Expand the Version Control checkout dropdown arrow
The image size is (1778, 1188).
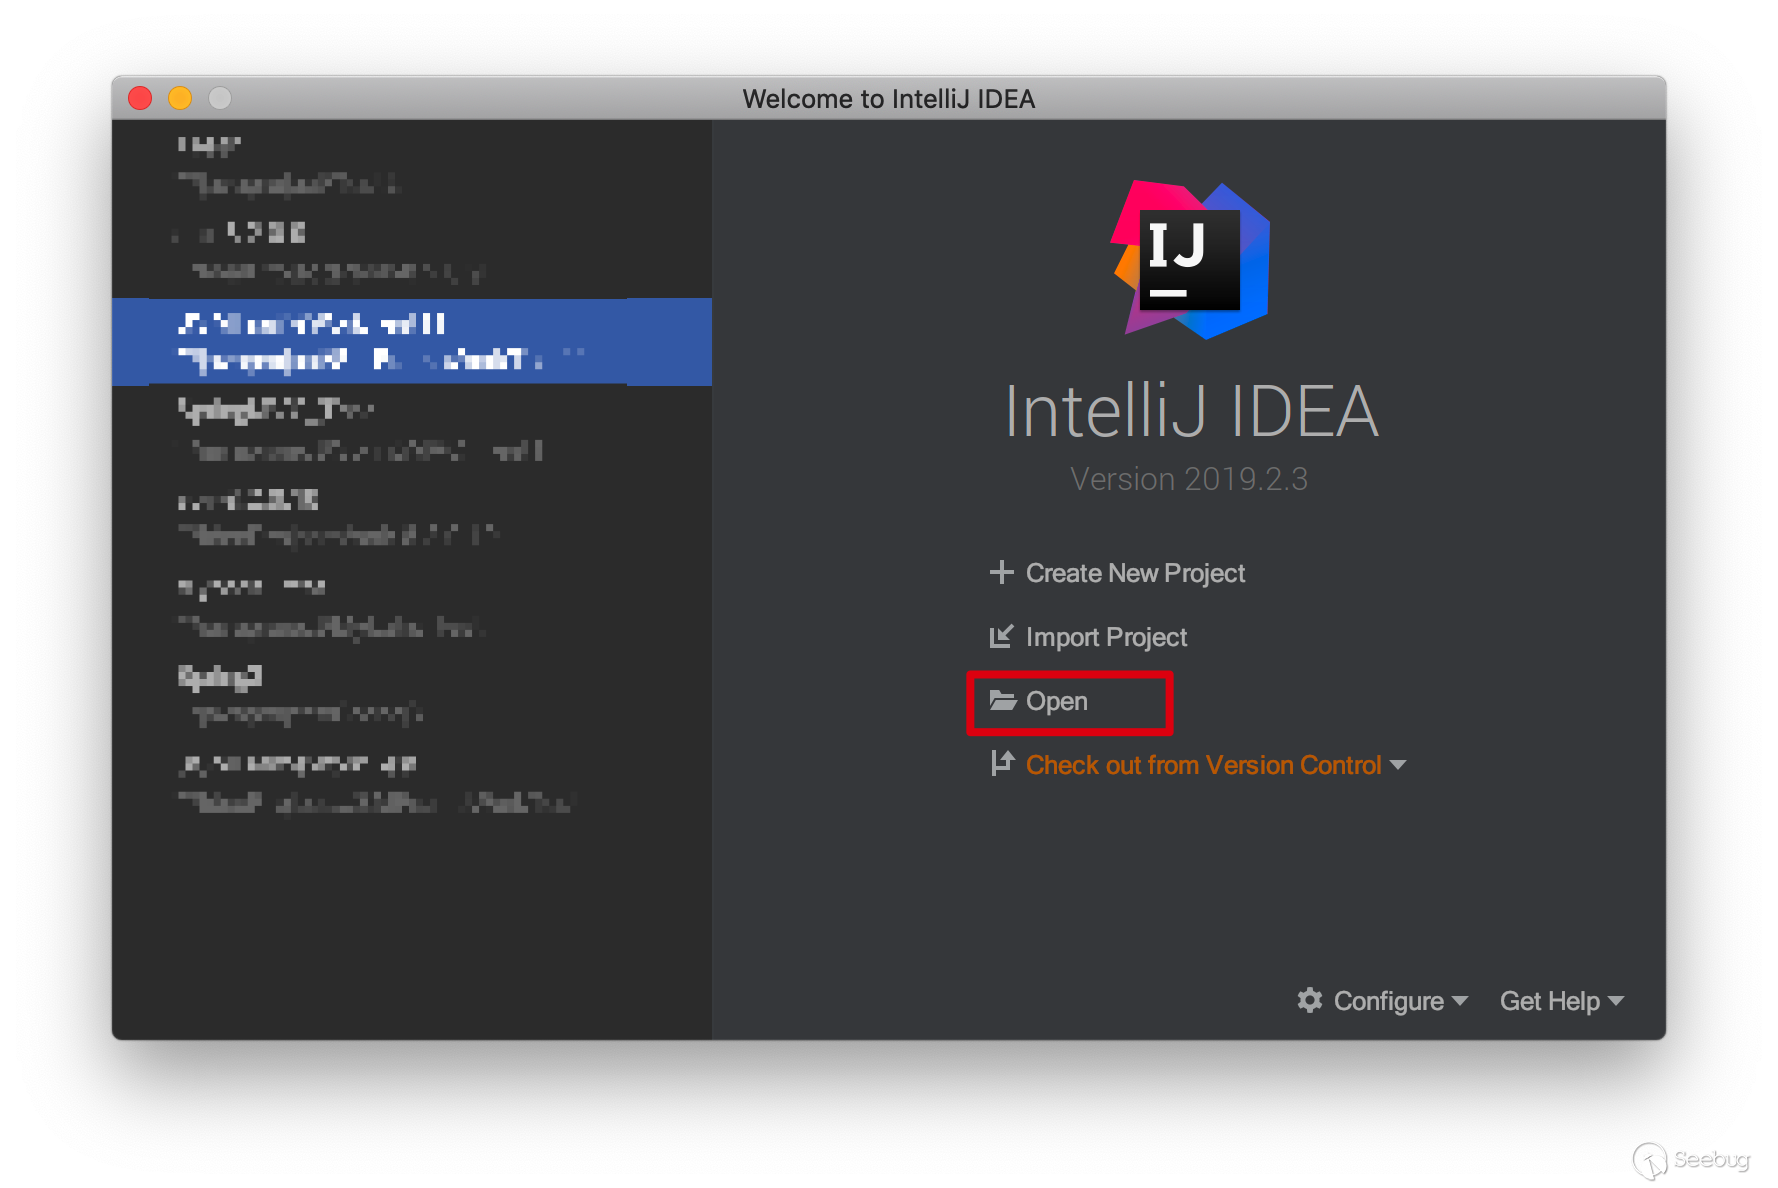click(1398, 765)
